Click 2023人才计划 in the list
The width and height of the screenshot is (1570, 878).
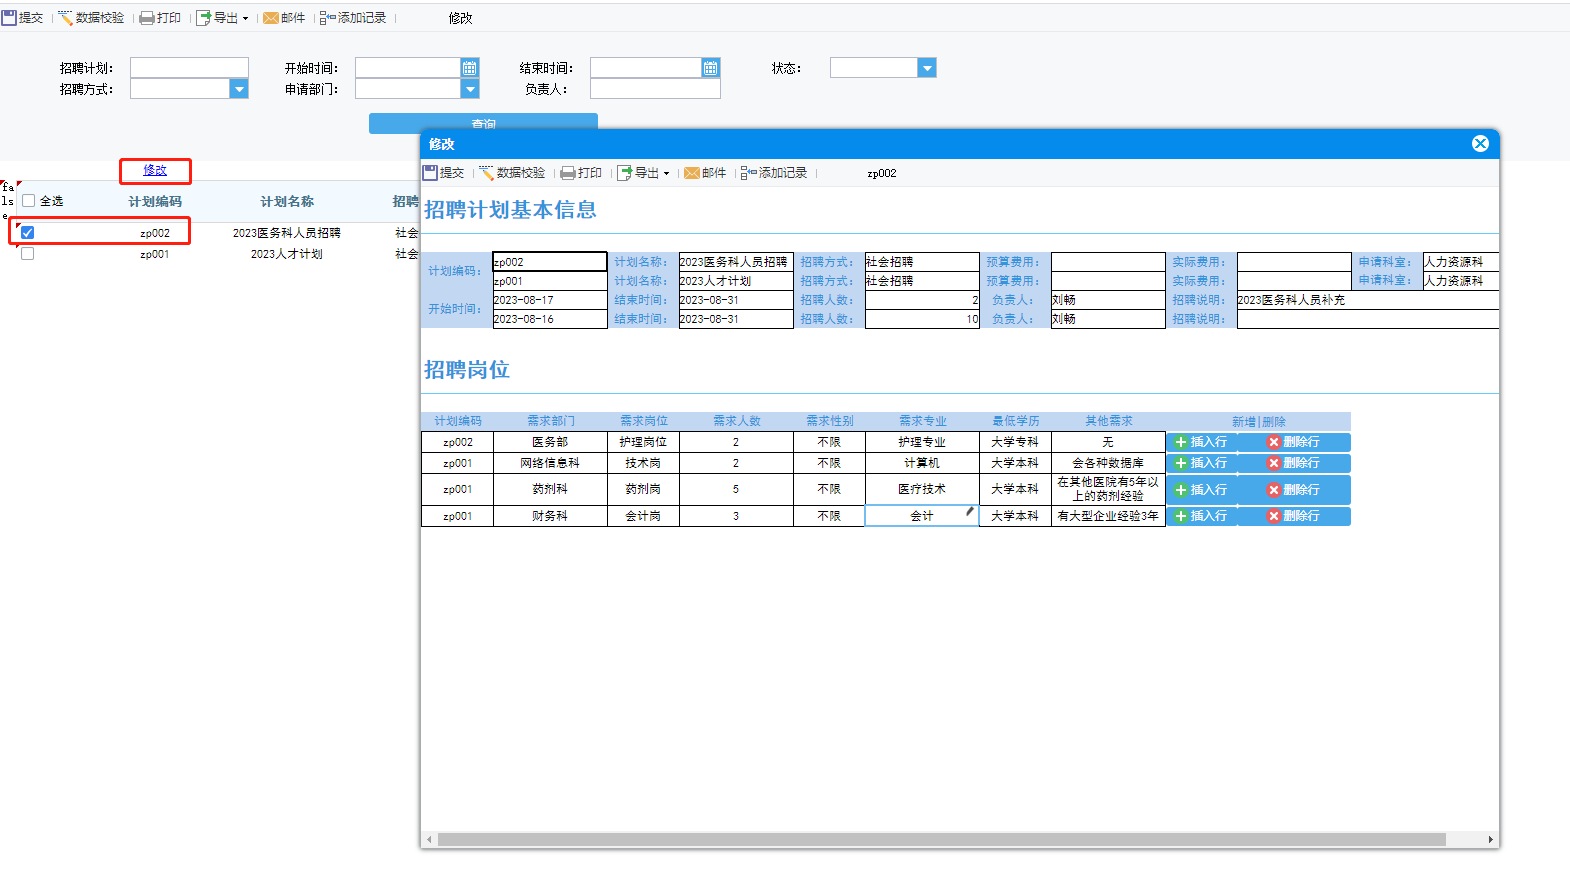(287, 254)
